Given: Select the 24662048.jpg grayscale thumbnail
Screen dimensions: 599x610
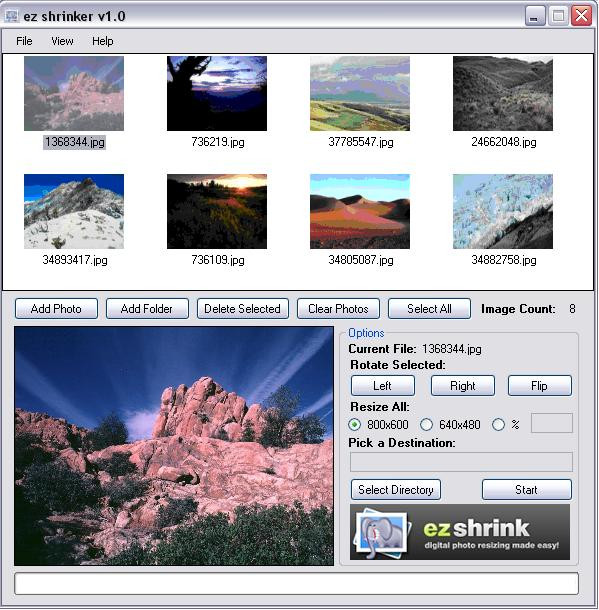Looking at the screenshot, I should [x=503, y=93].
